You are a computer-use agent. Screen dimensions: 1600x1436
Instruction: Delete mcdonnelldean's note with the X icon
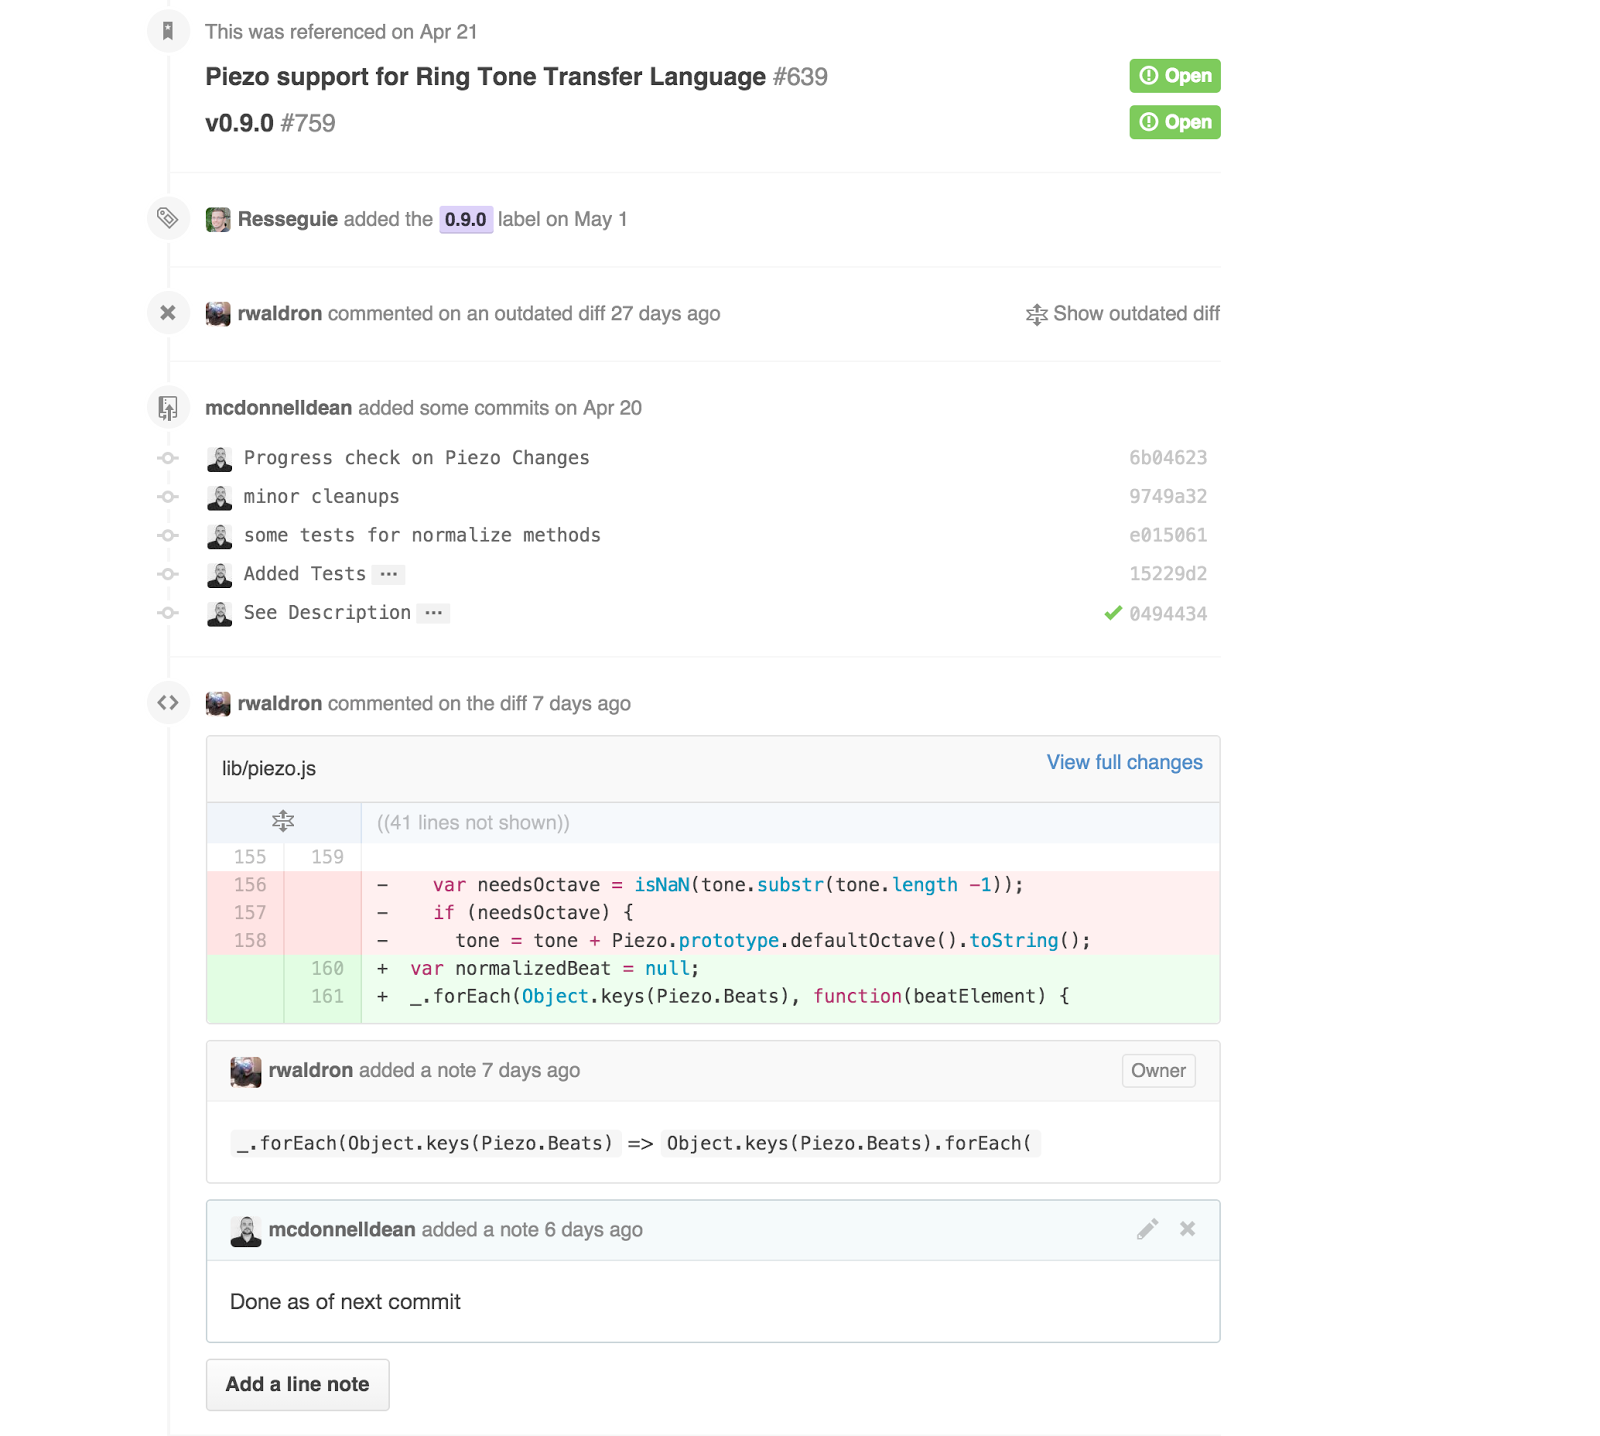[1187, 1229]
